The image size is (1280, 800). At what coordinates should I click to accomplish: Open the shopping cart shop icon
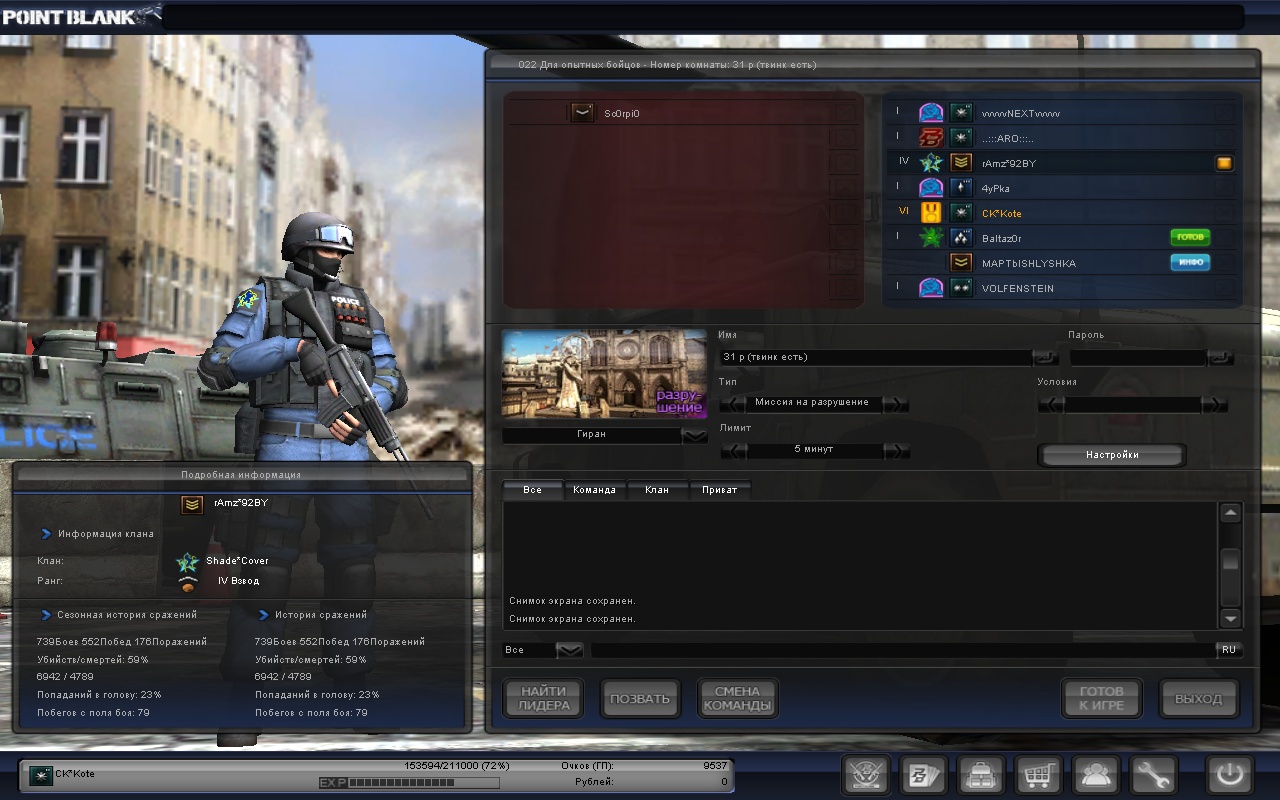pos(1039,775)
